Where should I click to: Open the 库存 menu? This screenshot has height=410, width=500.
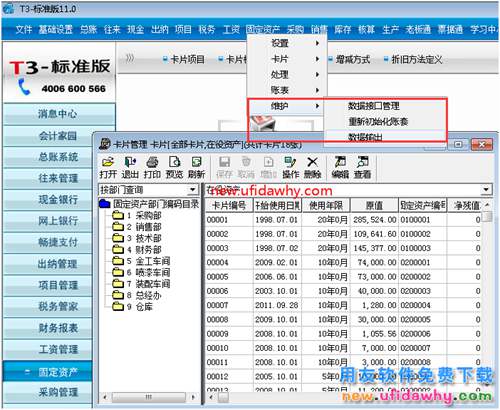[x=343, y=30]
